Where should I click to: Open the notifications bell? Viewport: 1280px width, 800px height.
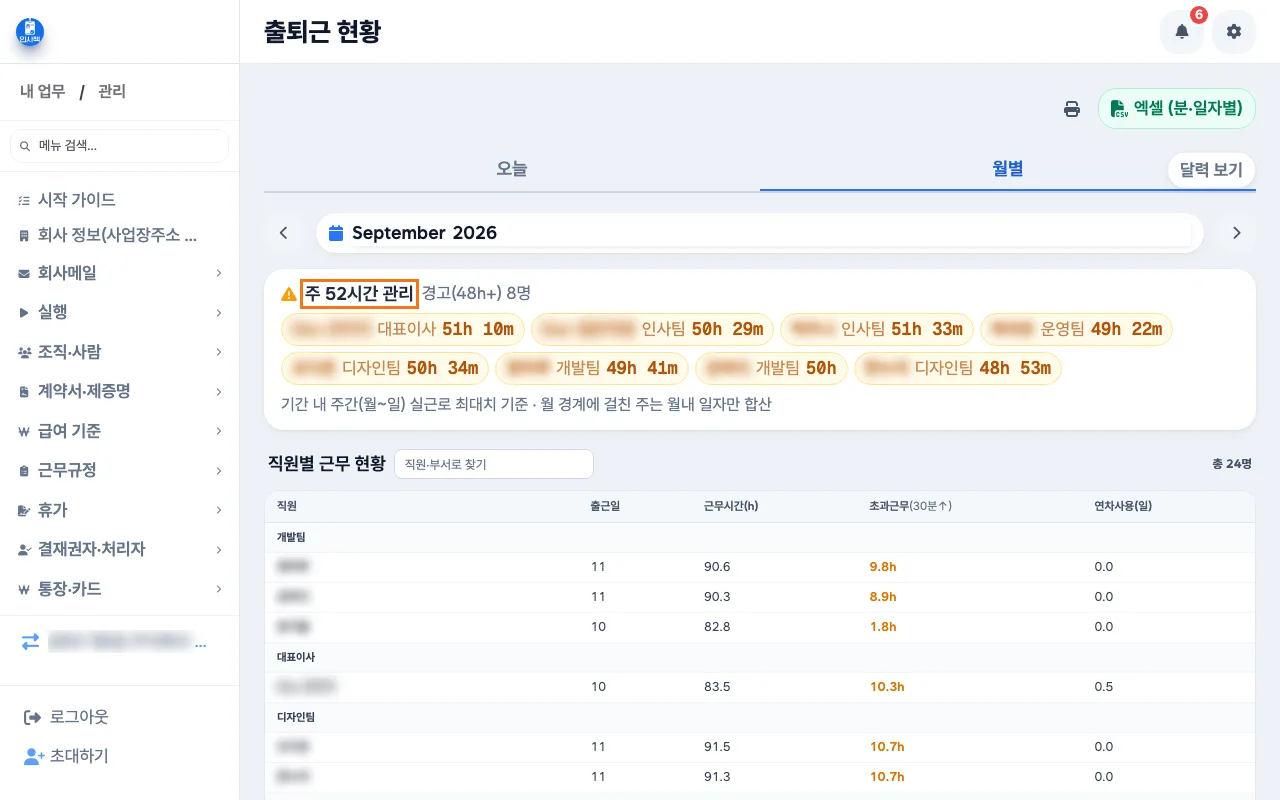1182,32
